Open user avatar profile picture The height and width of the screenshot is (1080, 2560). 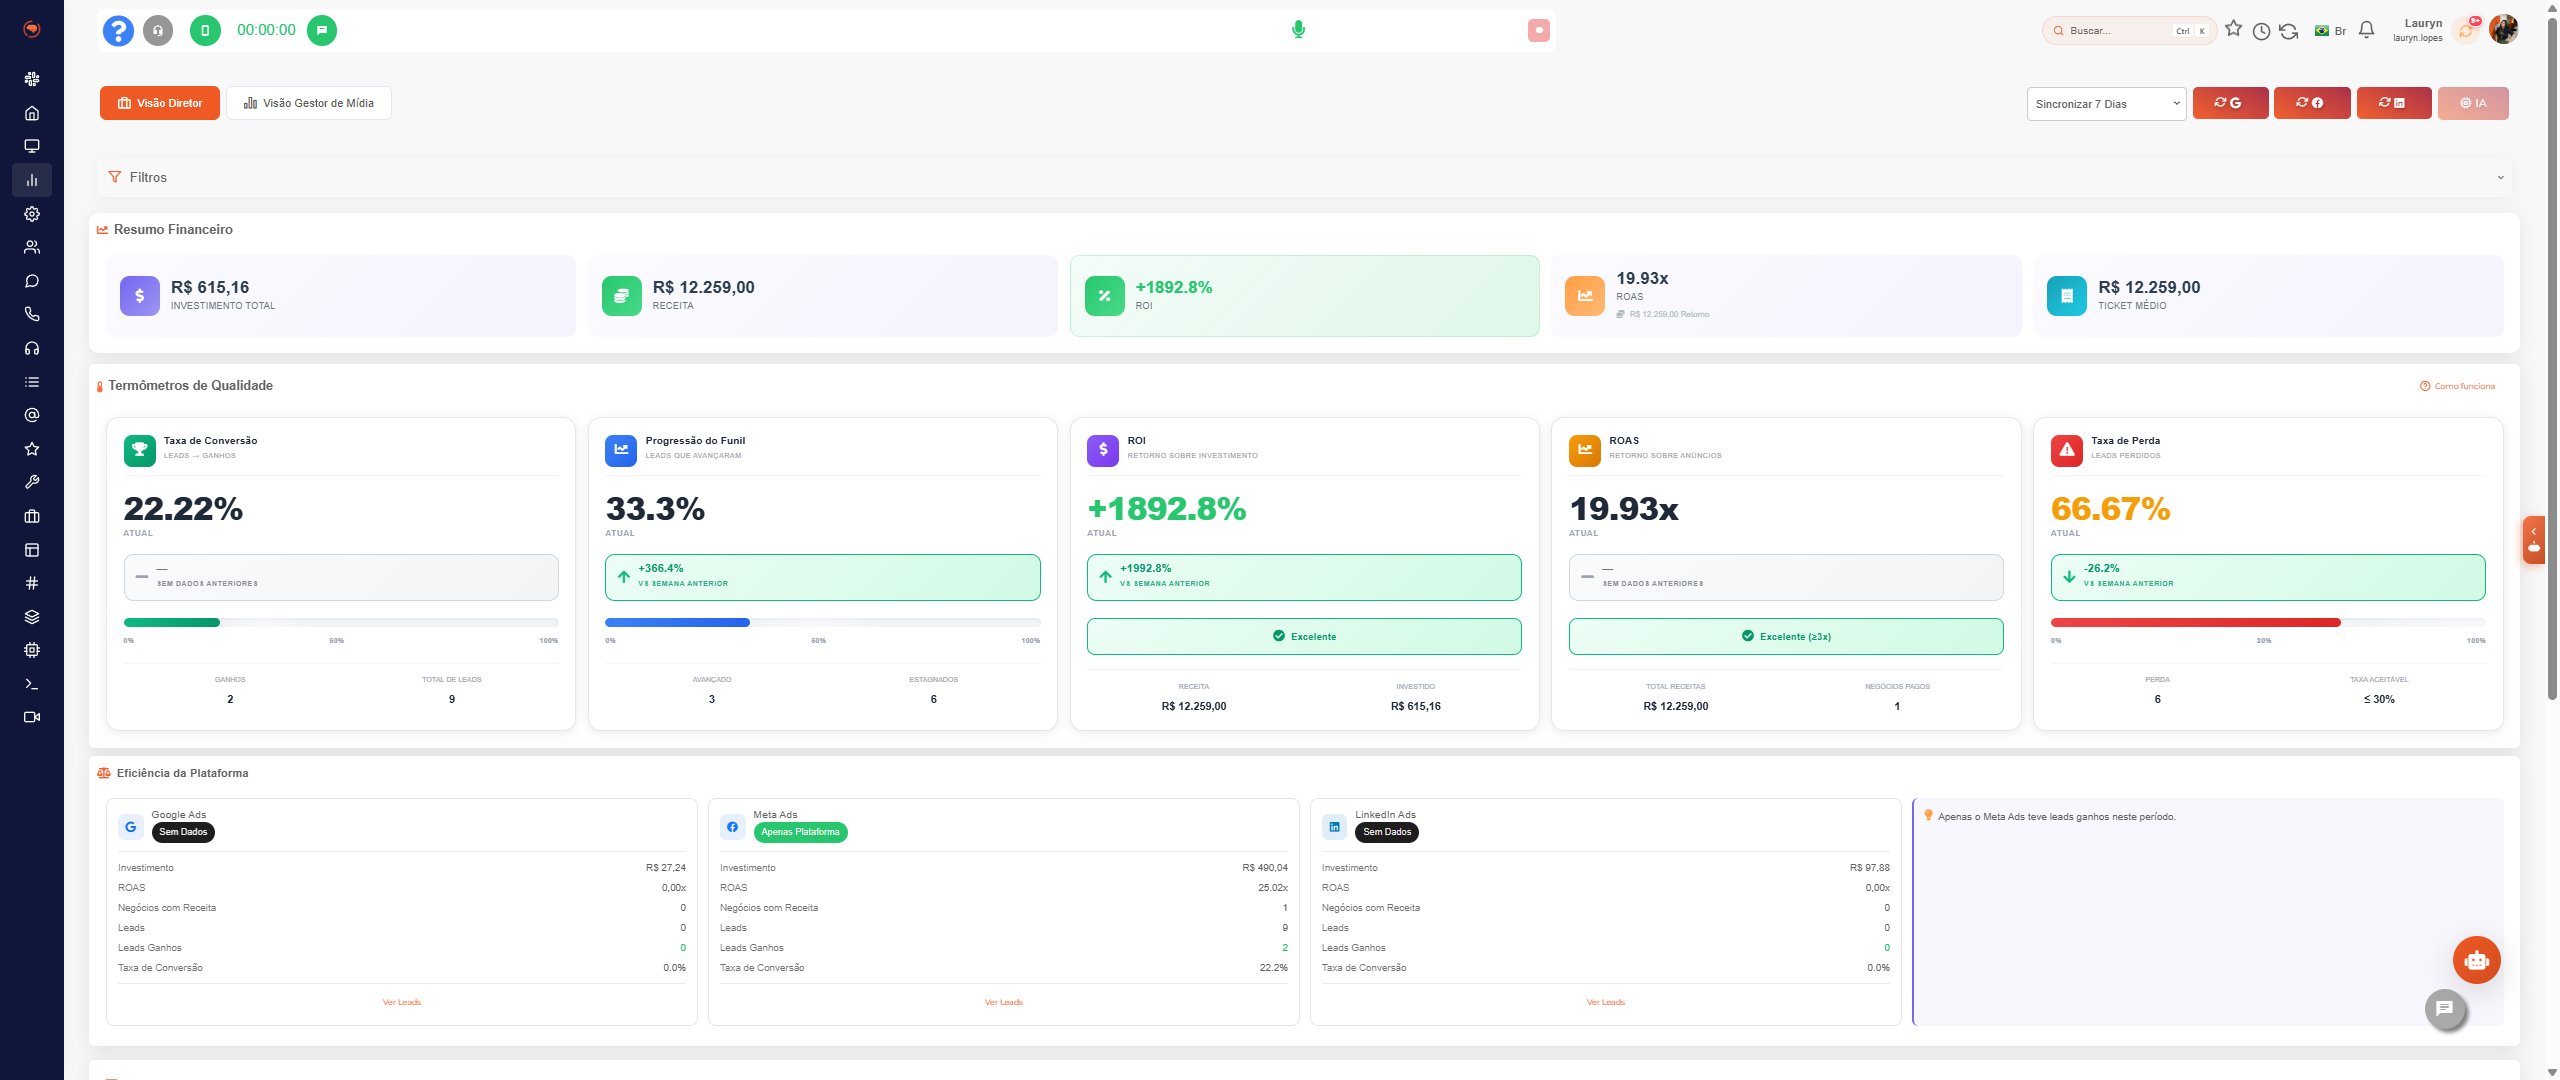click(2504, 30)
